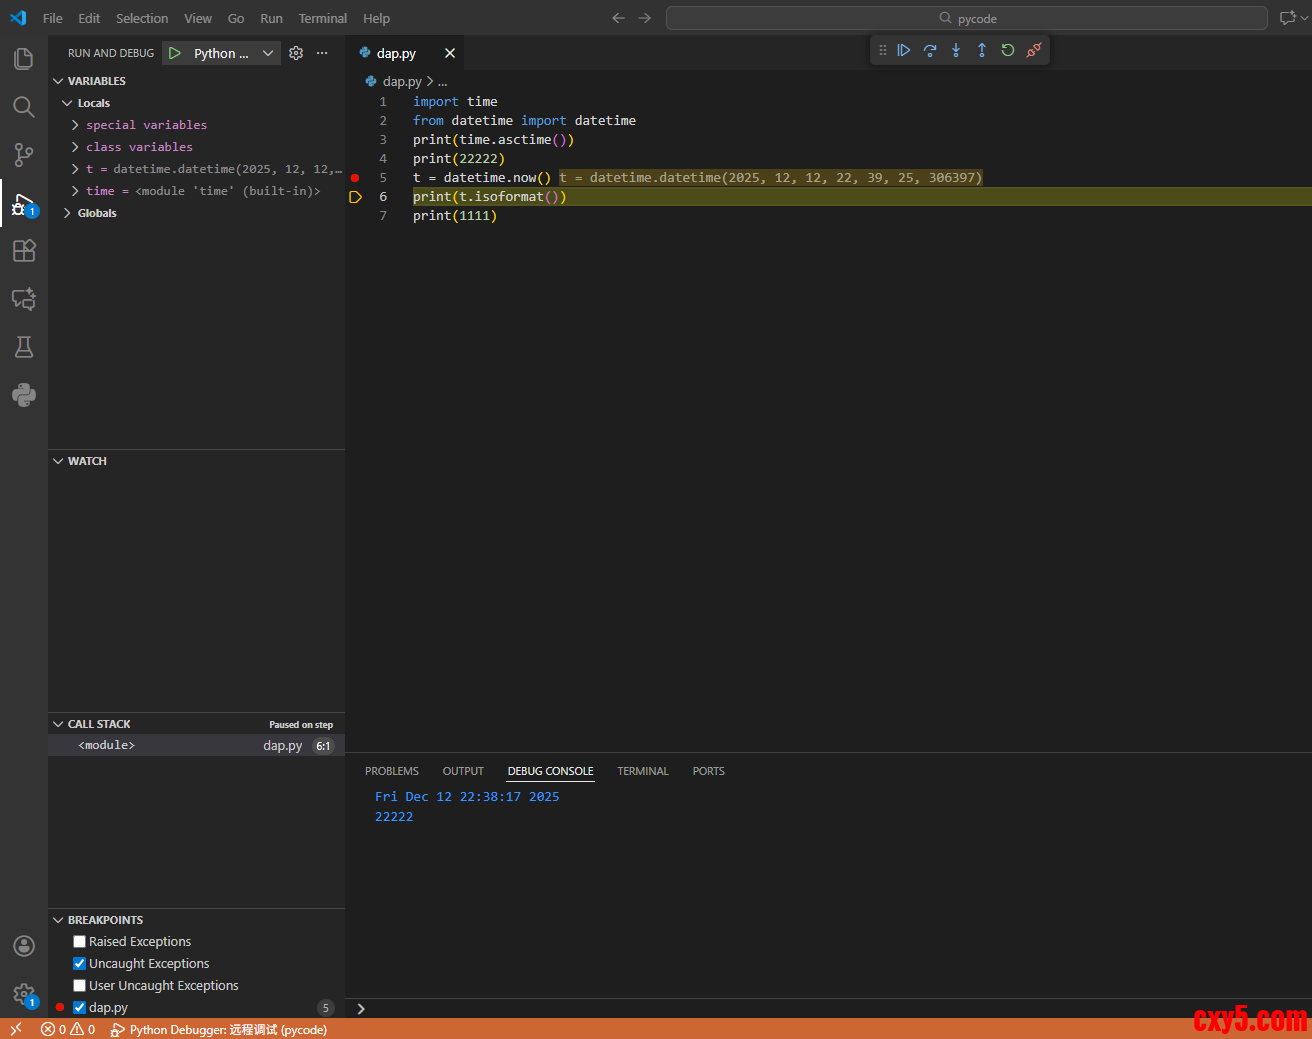Image resolution: width=1312 pixels, height=1039 pixels.
Task: Open Source Control in the activity bar
Action: point(24,155)
